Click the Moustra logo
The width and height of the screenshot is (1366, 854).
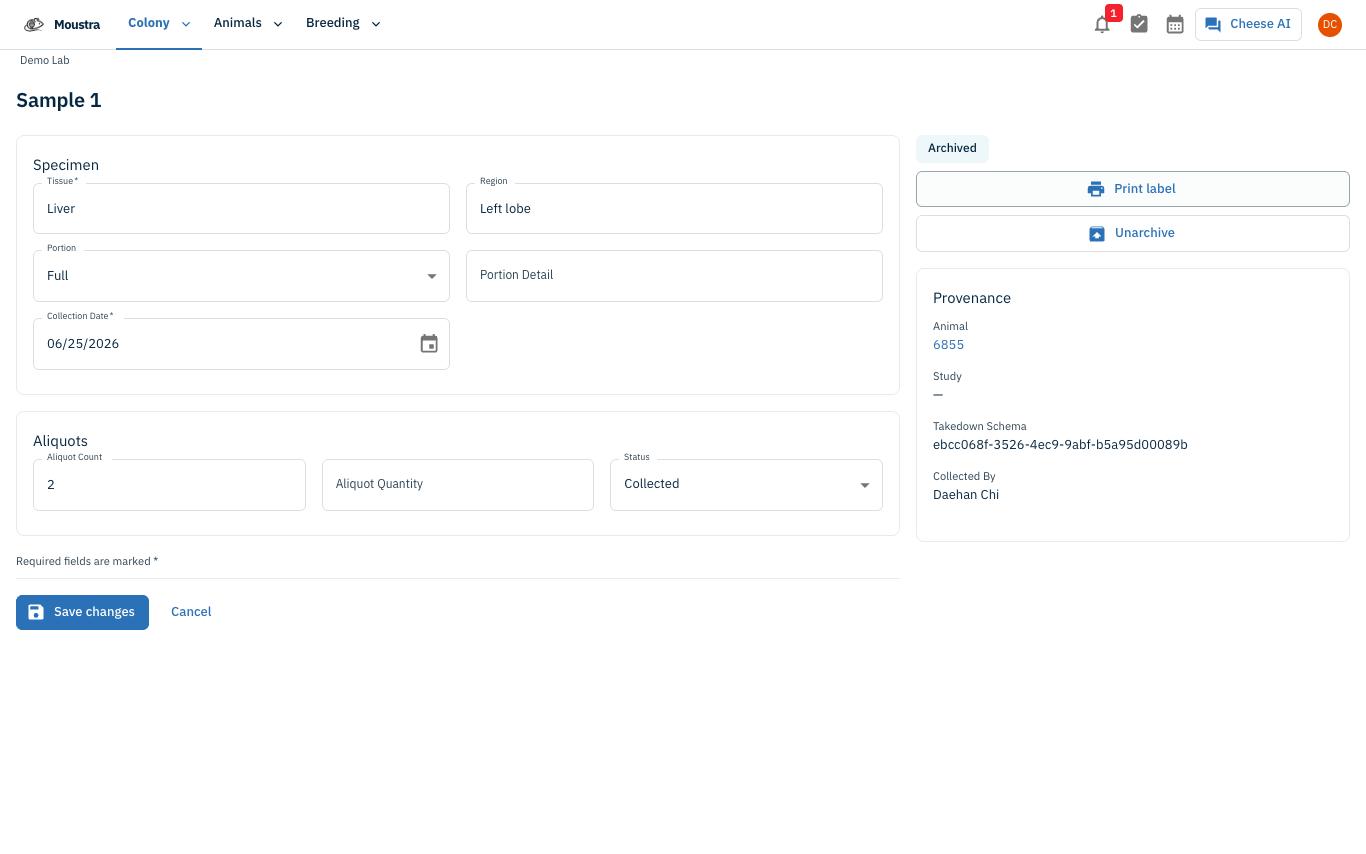(x=62, y=24)
